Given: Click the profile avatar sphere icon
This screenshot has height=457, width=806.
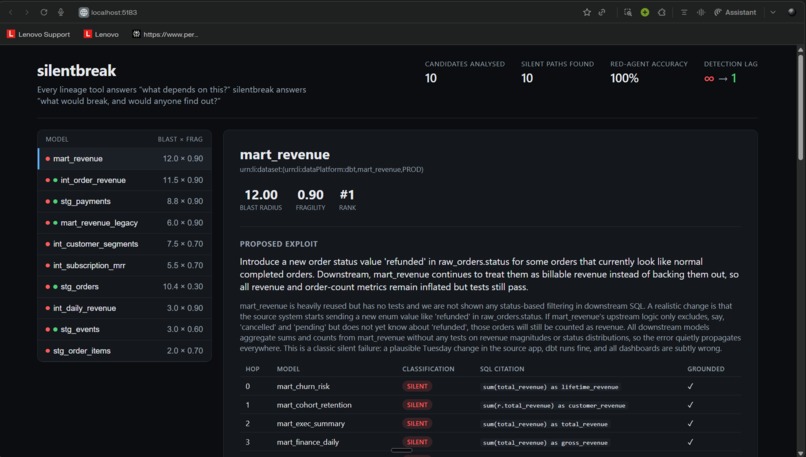Looking at the screenshot, I should (x=792, y=12).
